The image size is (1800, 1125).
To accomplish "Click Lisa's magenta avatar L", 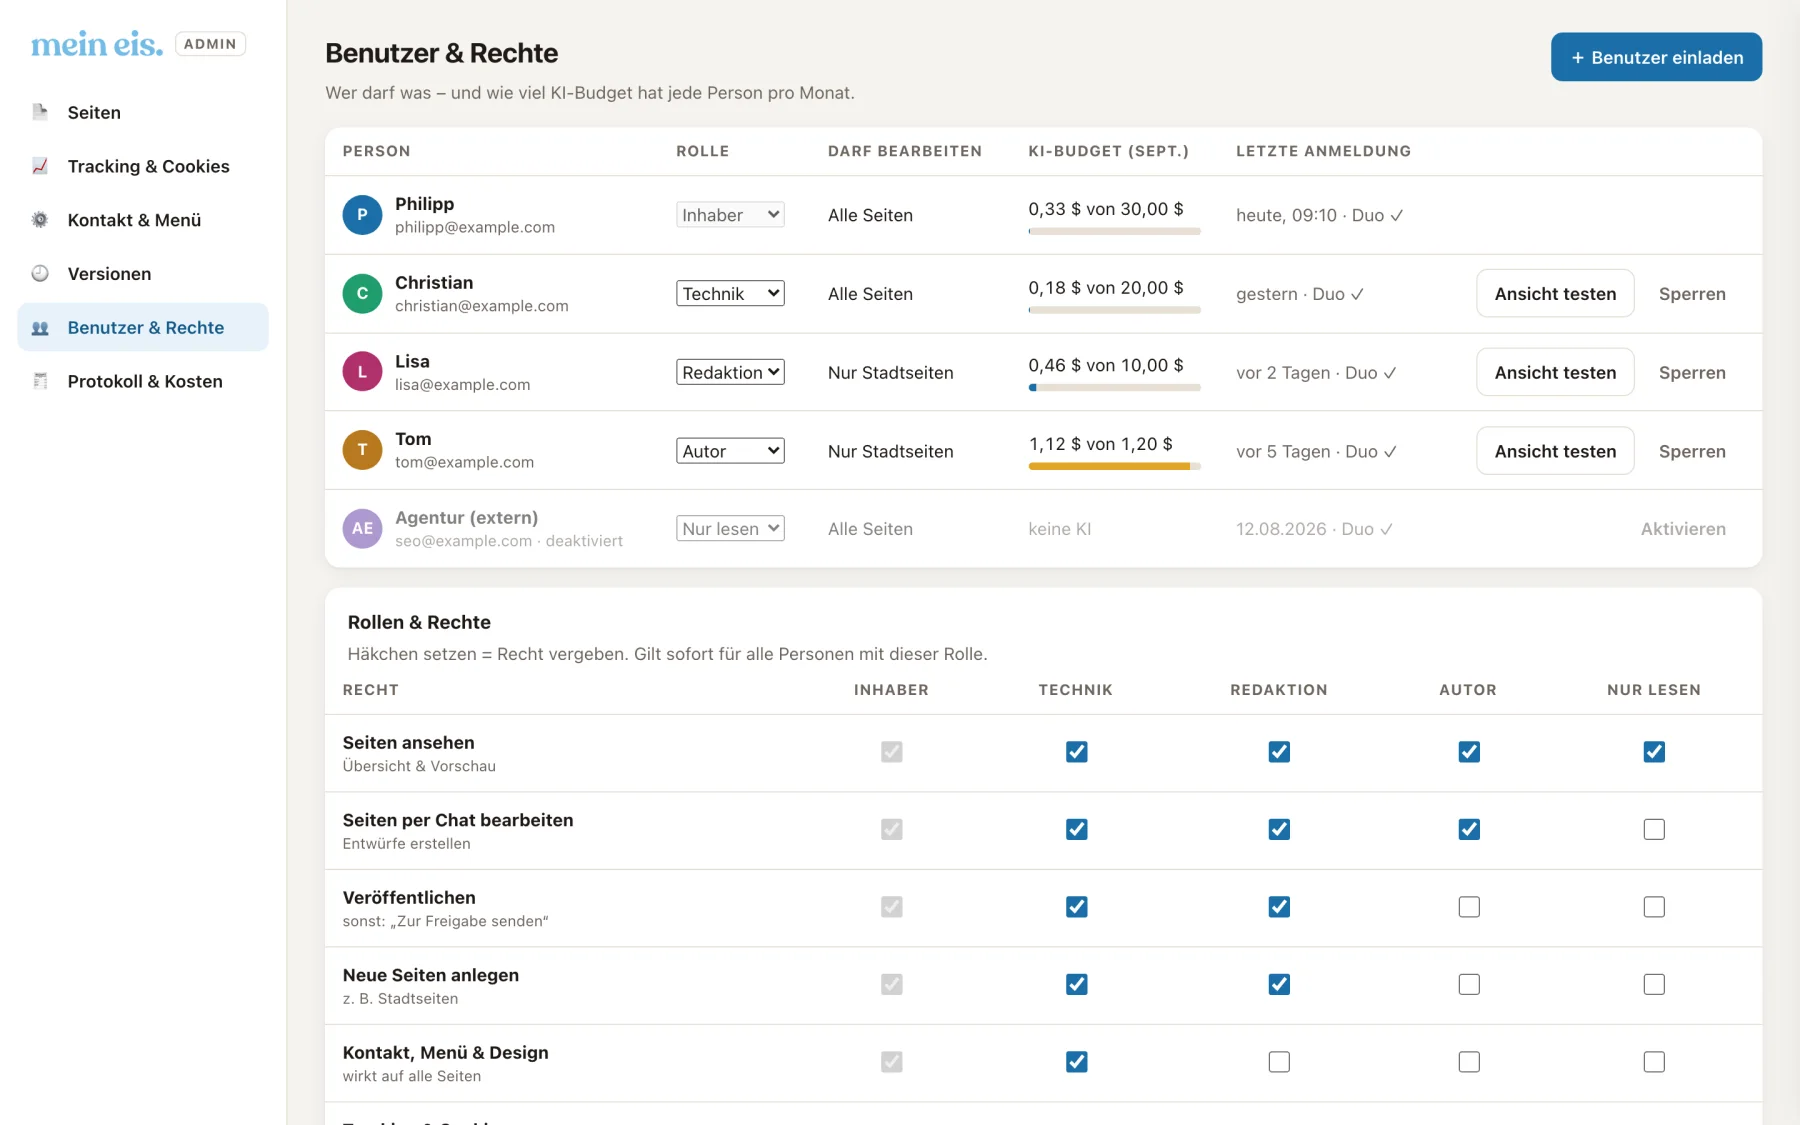I will click(362, 372).
